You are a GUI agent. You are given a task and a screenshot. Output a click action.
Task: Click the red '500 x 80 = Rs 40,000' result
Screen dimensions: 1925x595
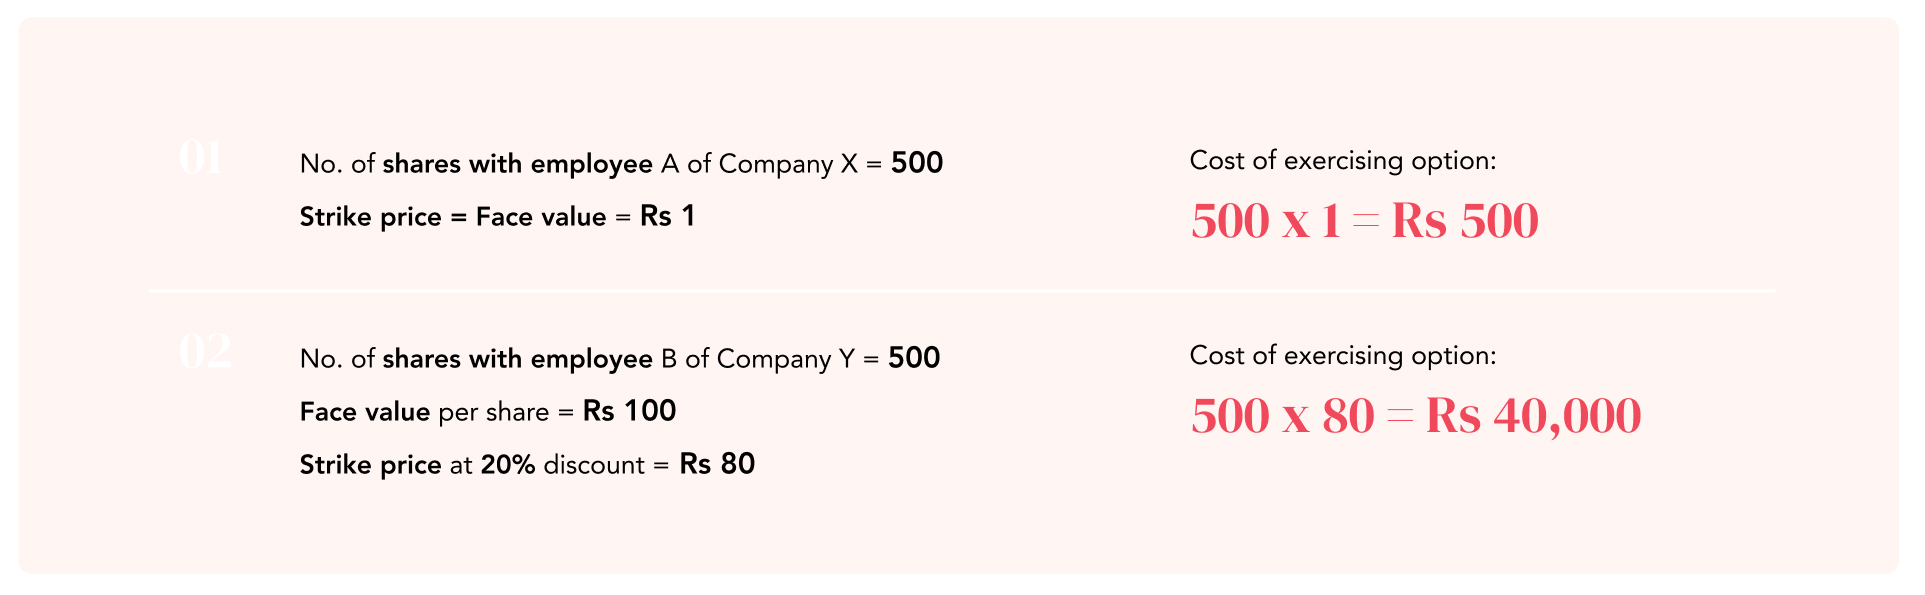click(1416, 417)
